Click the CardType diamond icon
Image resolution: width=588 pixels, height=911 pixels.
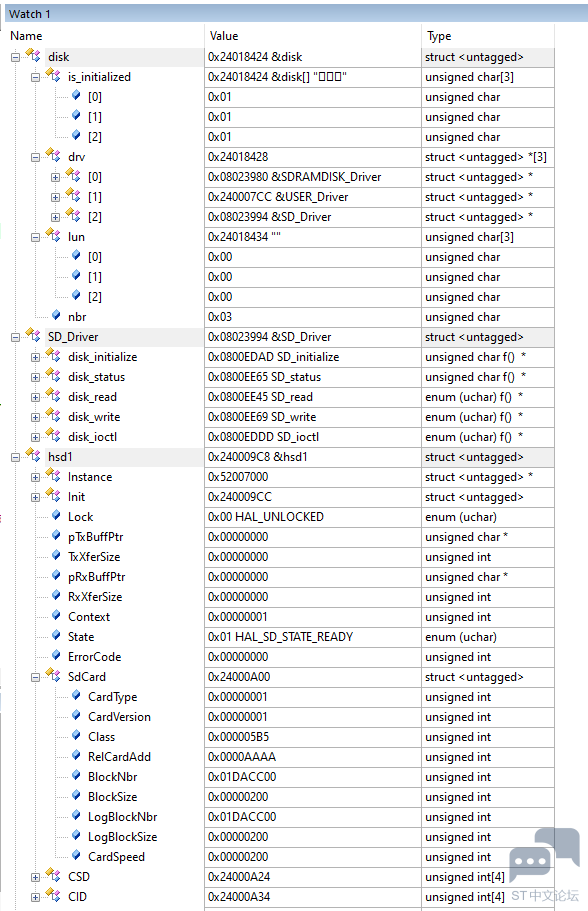(x=76, y=695)
